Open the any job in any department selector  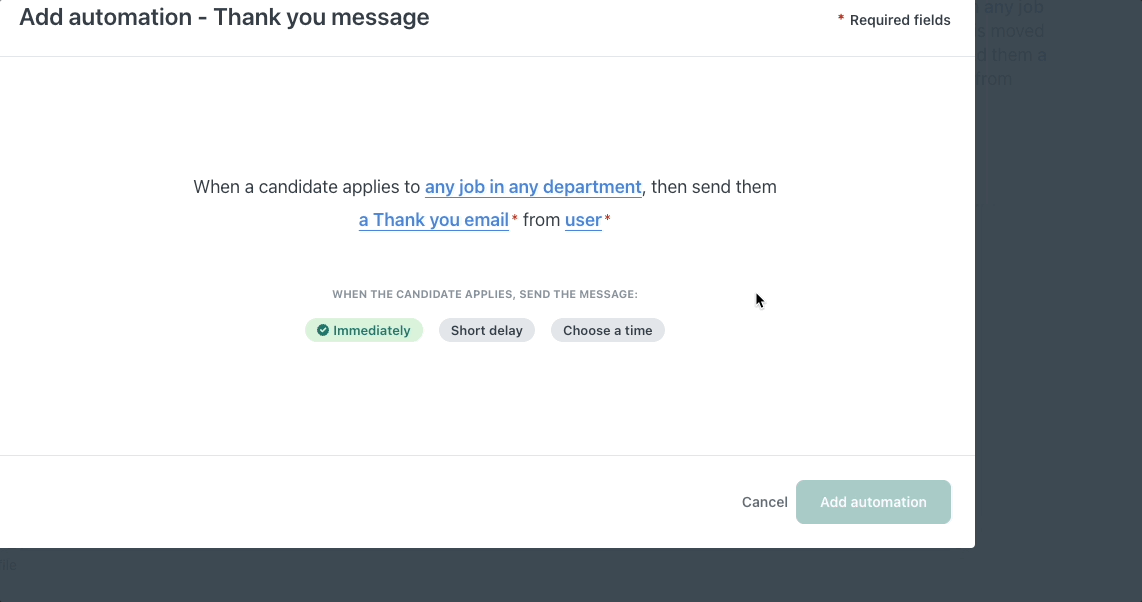(x=533, y=187)
